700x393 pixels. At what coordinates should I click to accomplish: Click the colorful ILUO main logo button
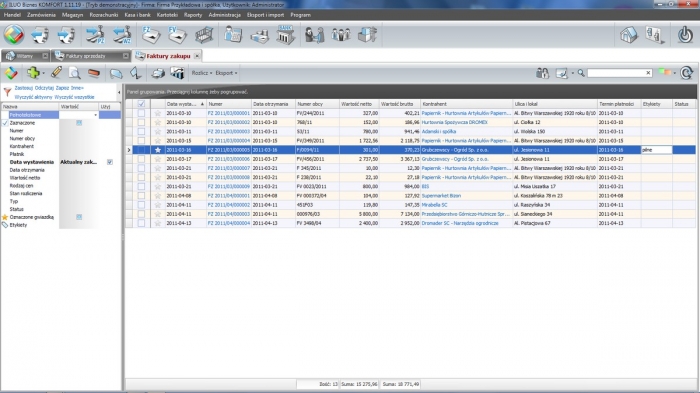click(14, 35)
